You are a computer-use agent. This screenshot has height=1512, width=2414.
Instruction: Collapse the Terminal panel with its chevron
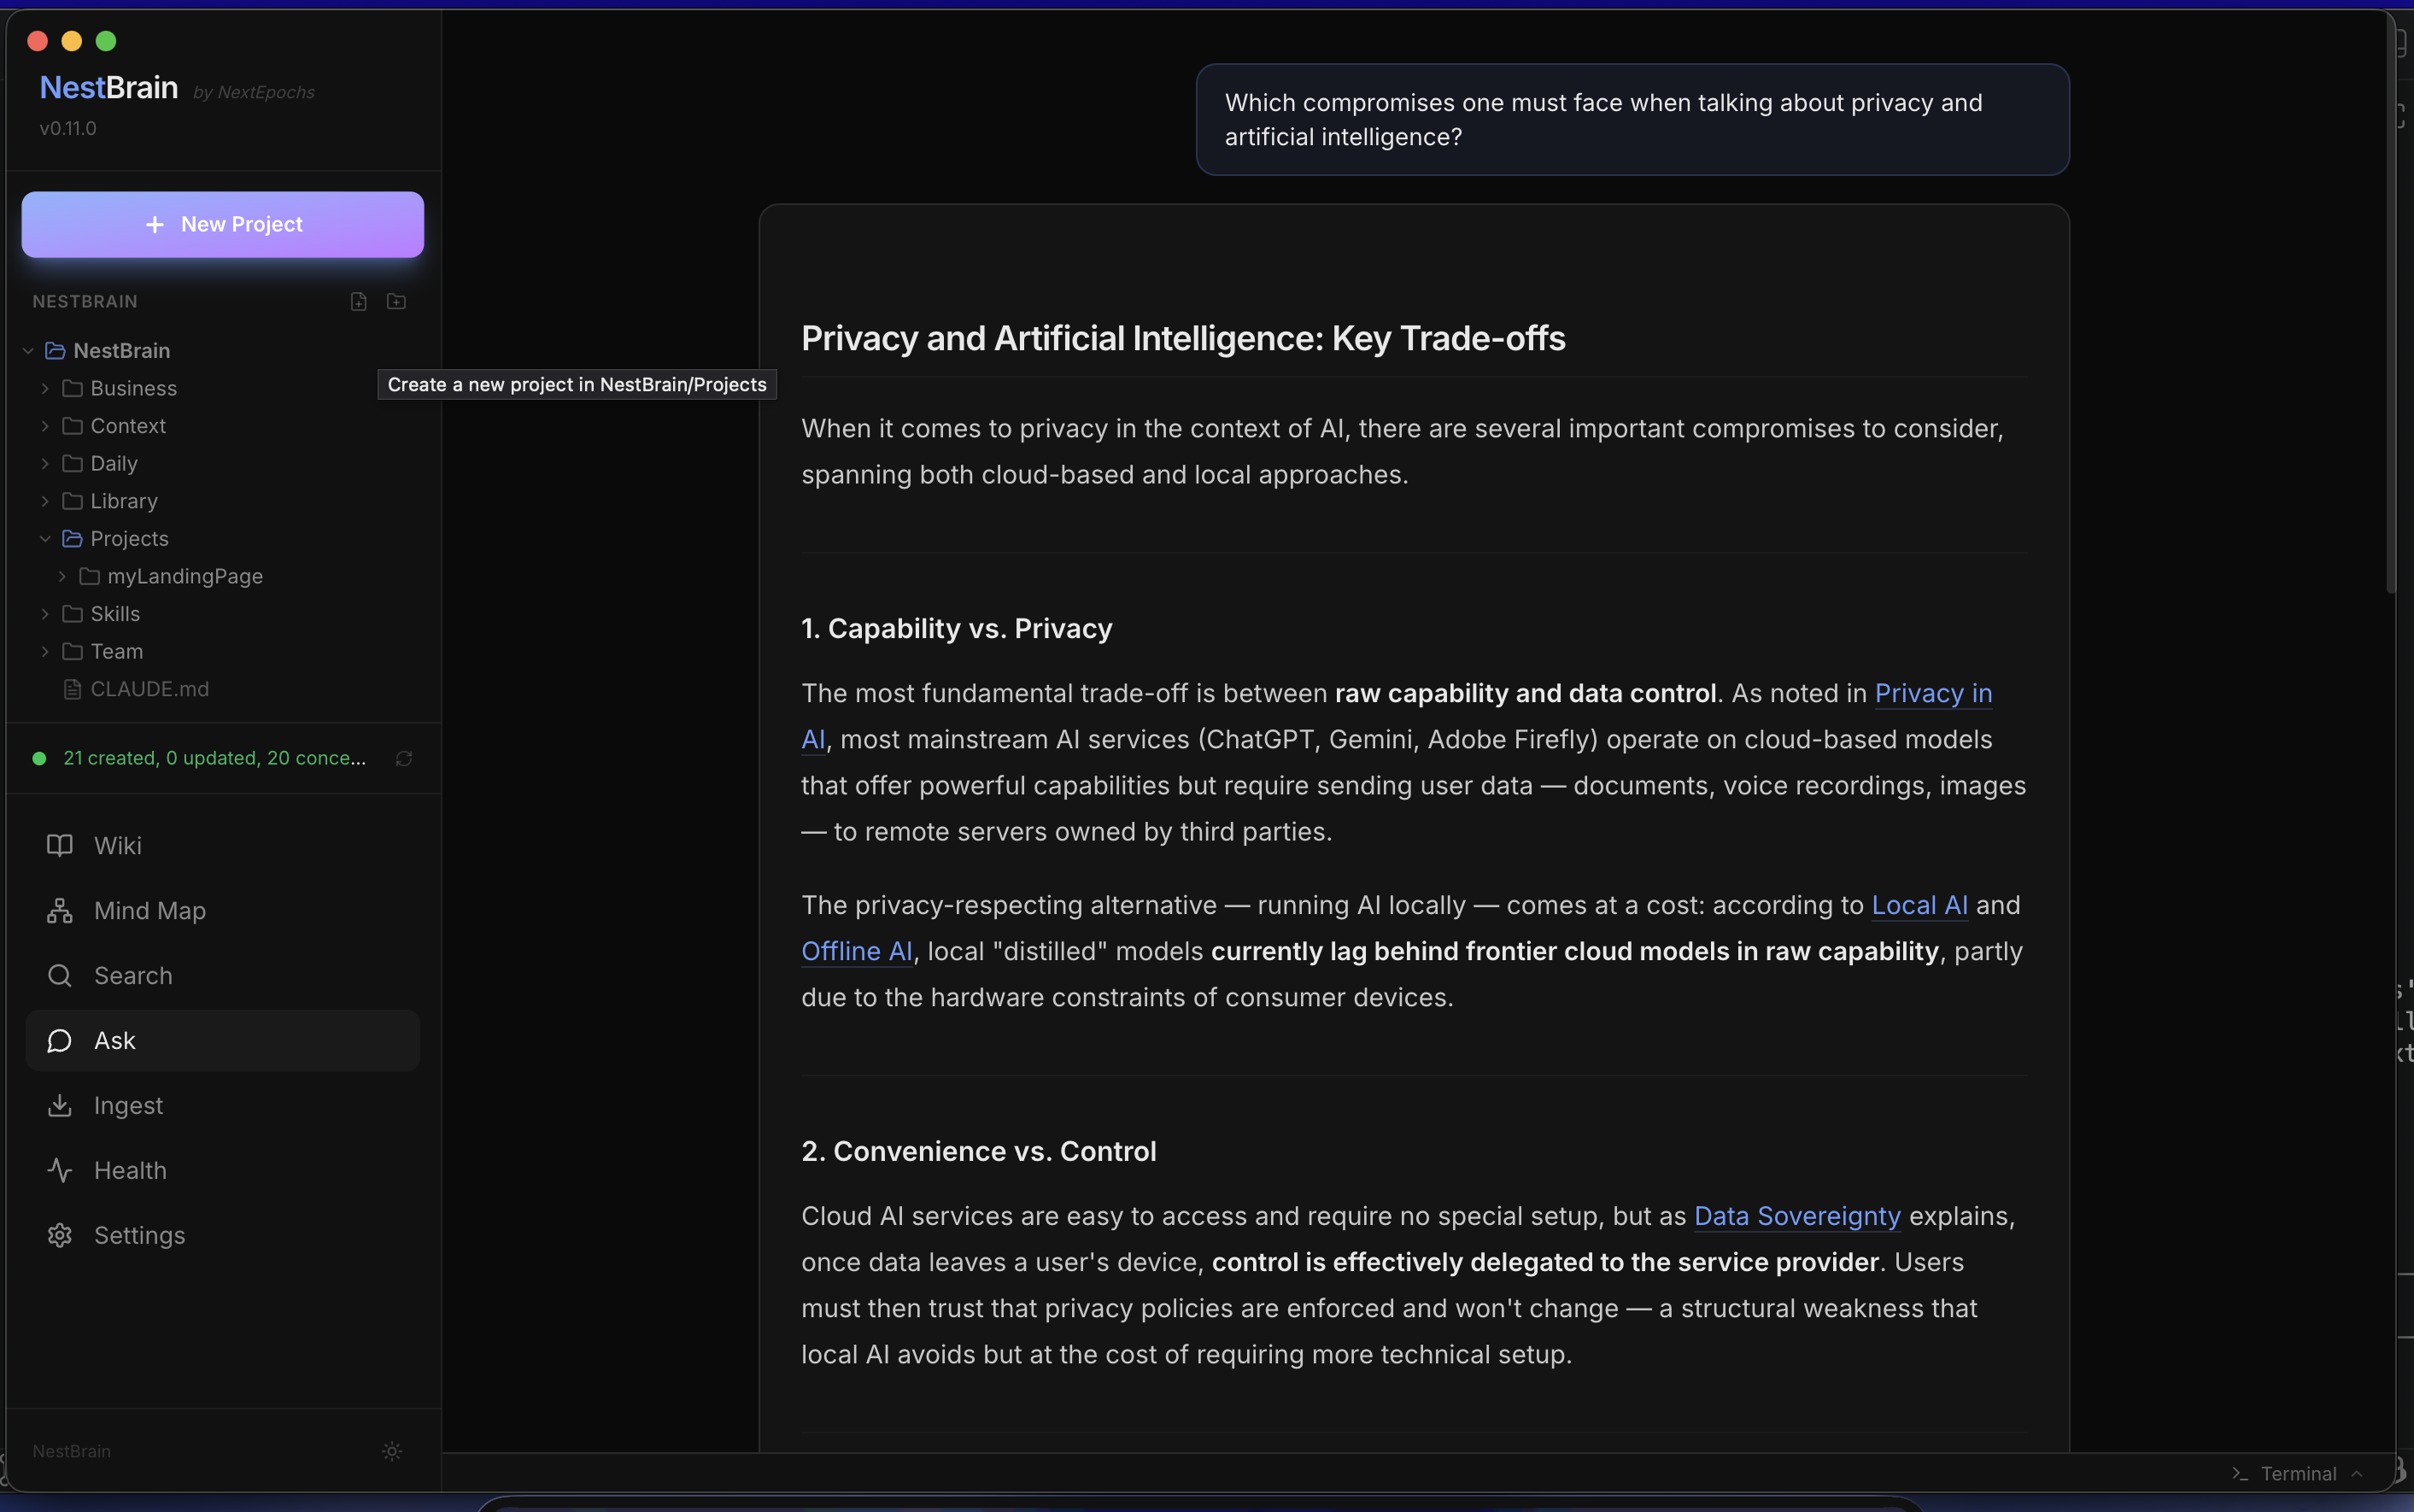[x=2357, y=1473]
